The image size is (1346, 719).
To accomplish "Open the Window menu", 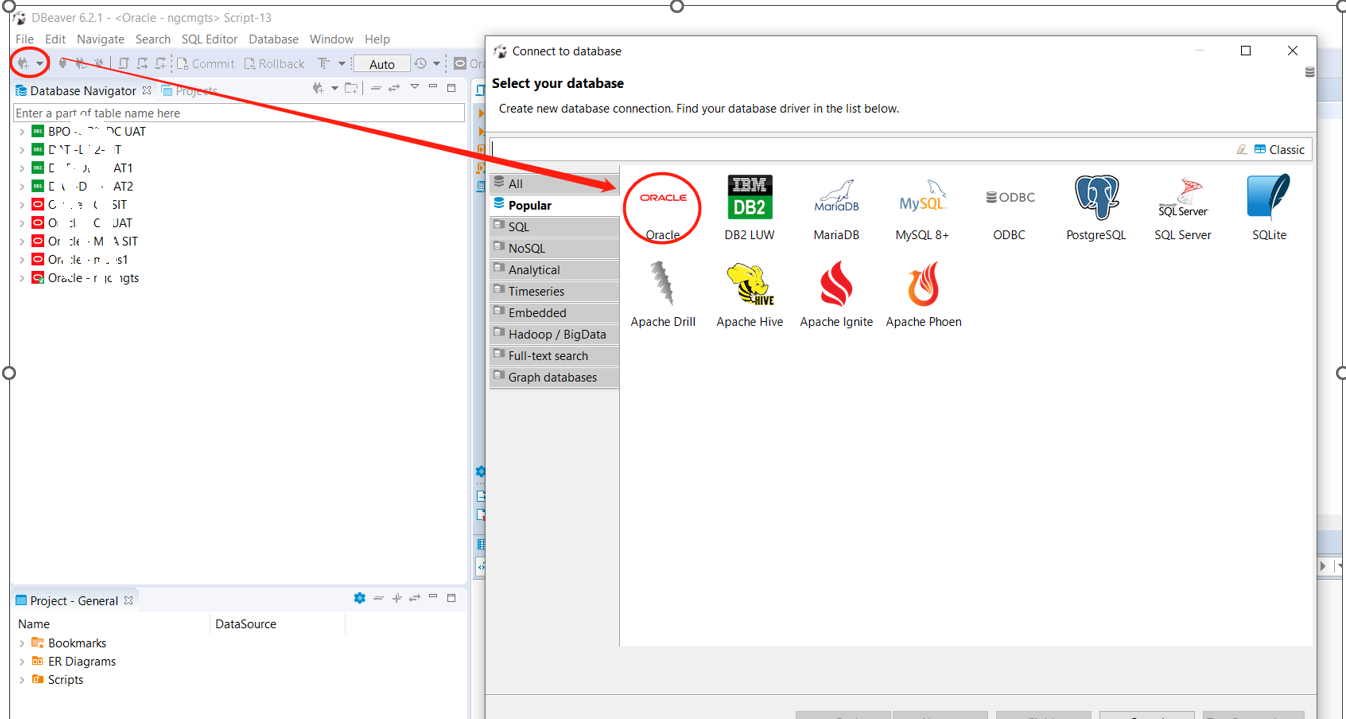I will (x=331, y=39).
